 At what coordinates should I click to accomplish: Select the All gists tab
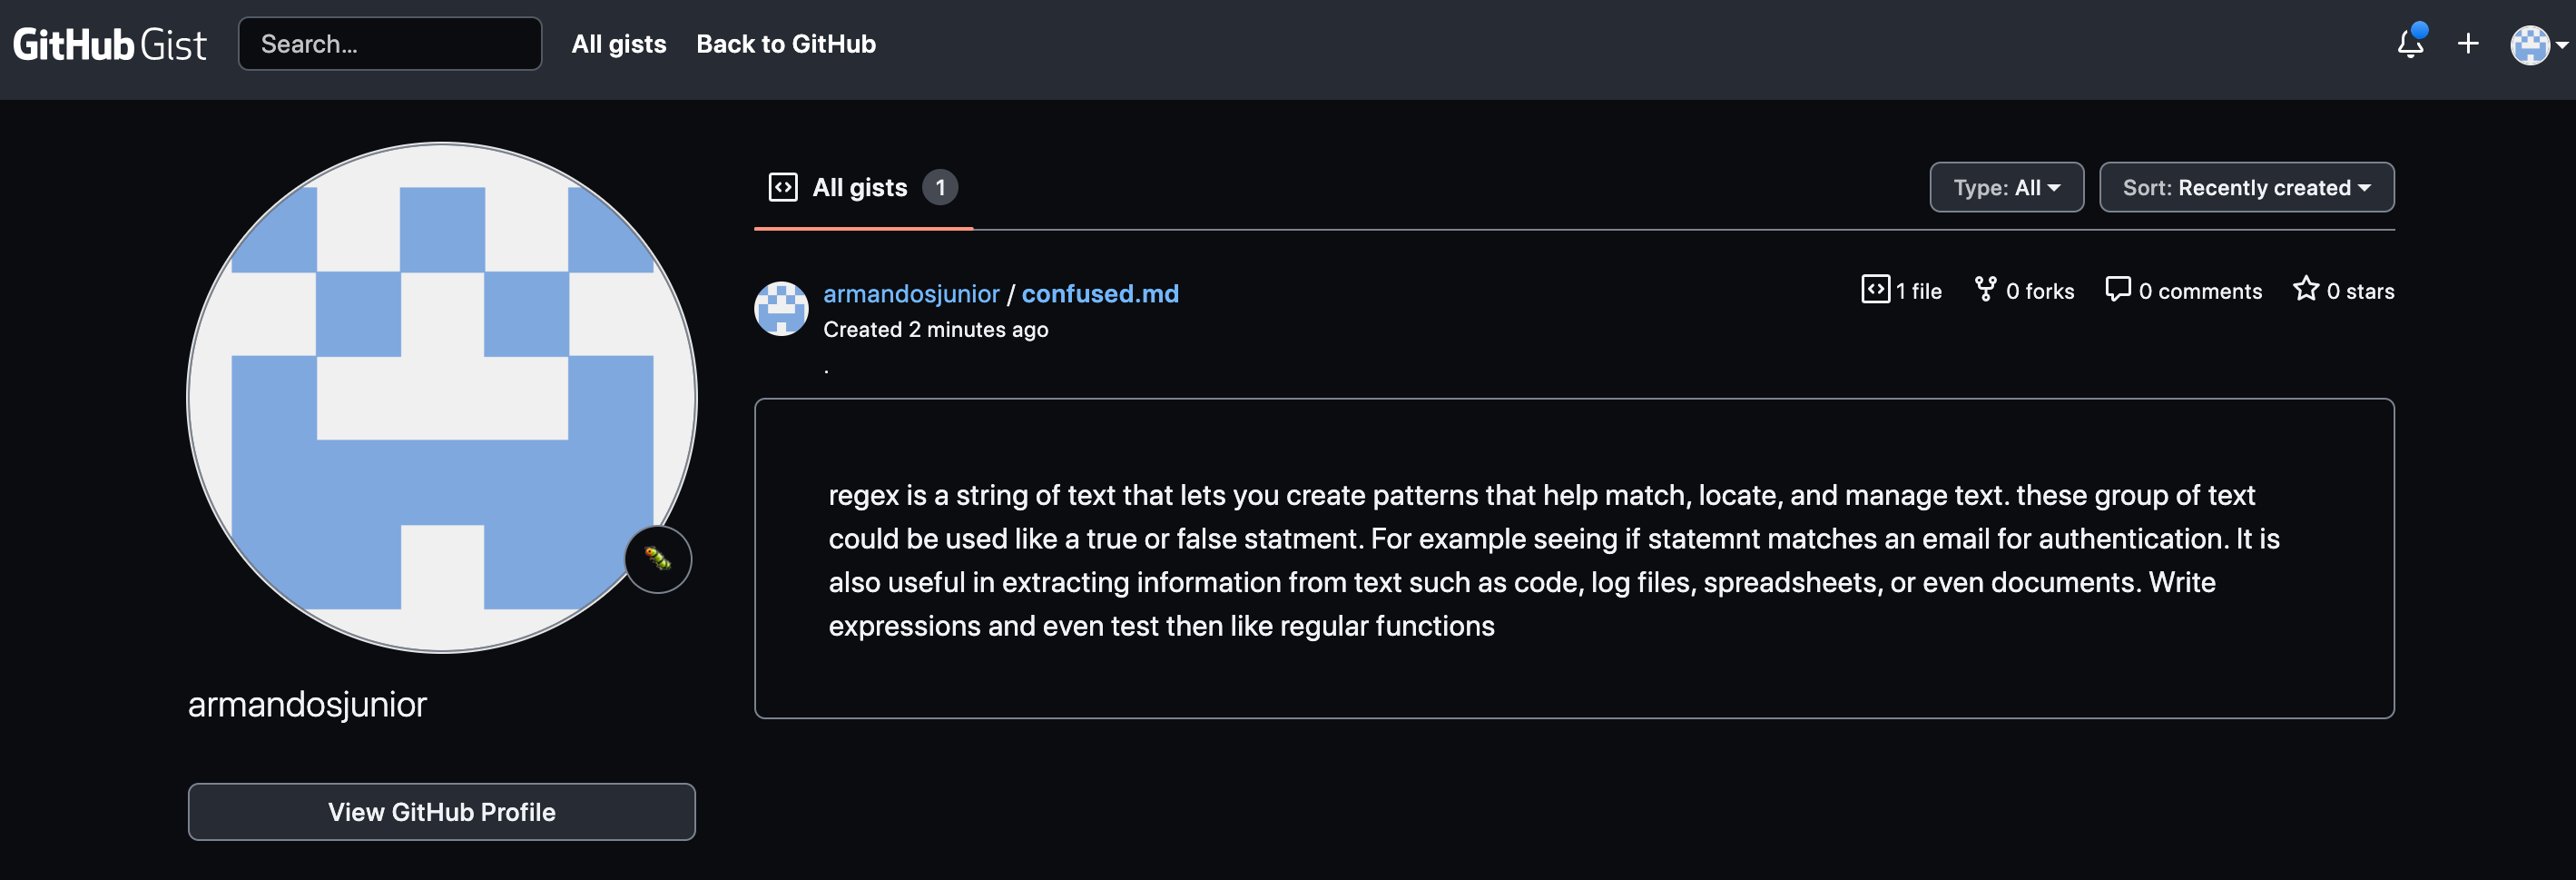click(862, 187)
